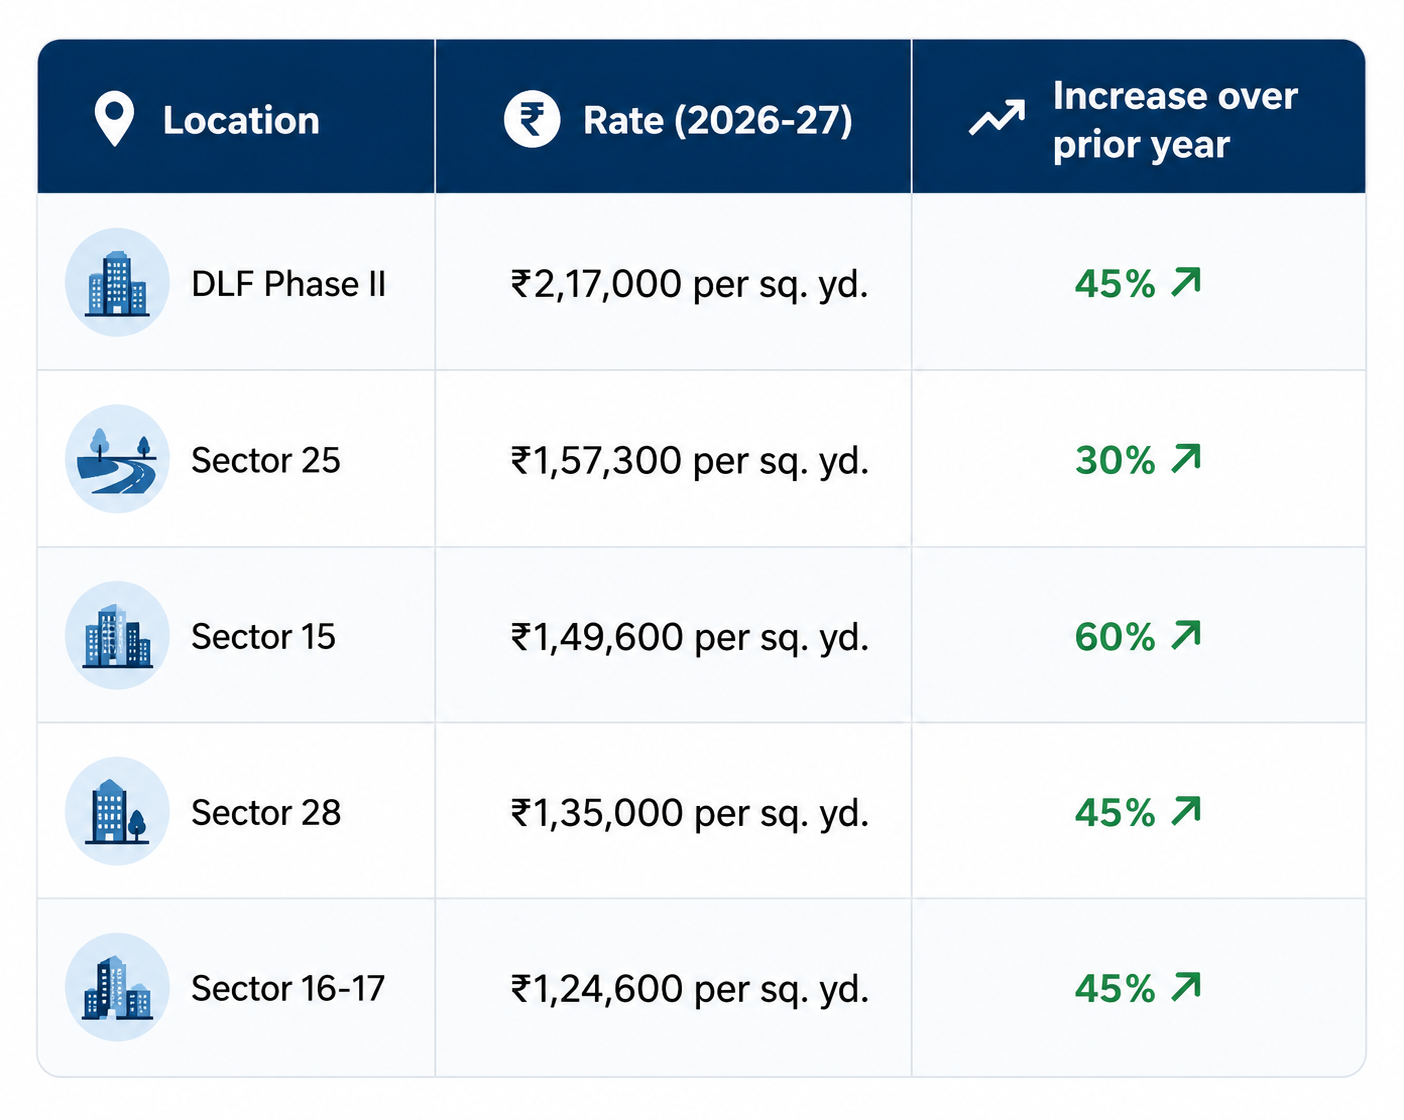The height and width of the screenshot is (1120, 1404).
Task: Click the Sector 25 road landscape icon
Action: click(x=117, y=459)
